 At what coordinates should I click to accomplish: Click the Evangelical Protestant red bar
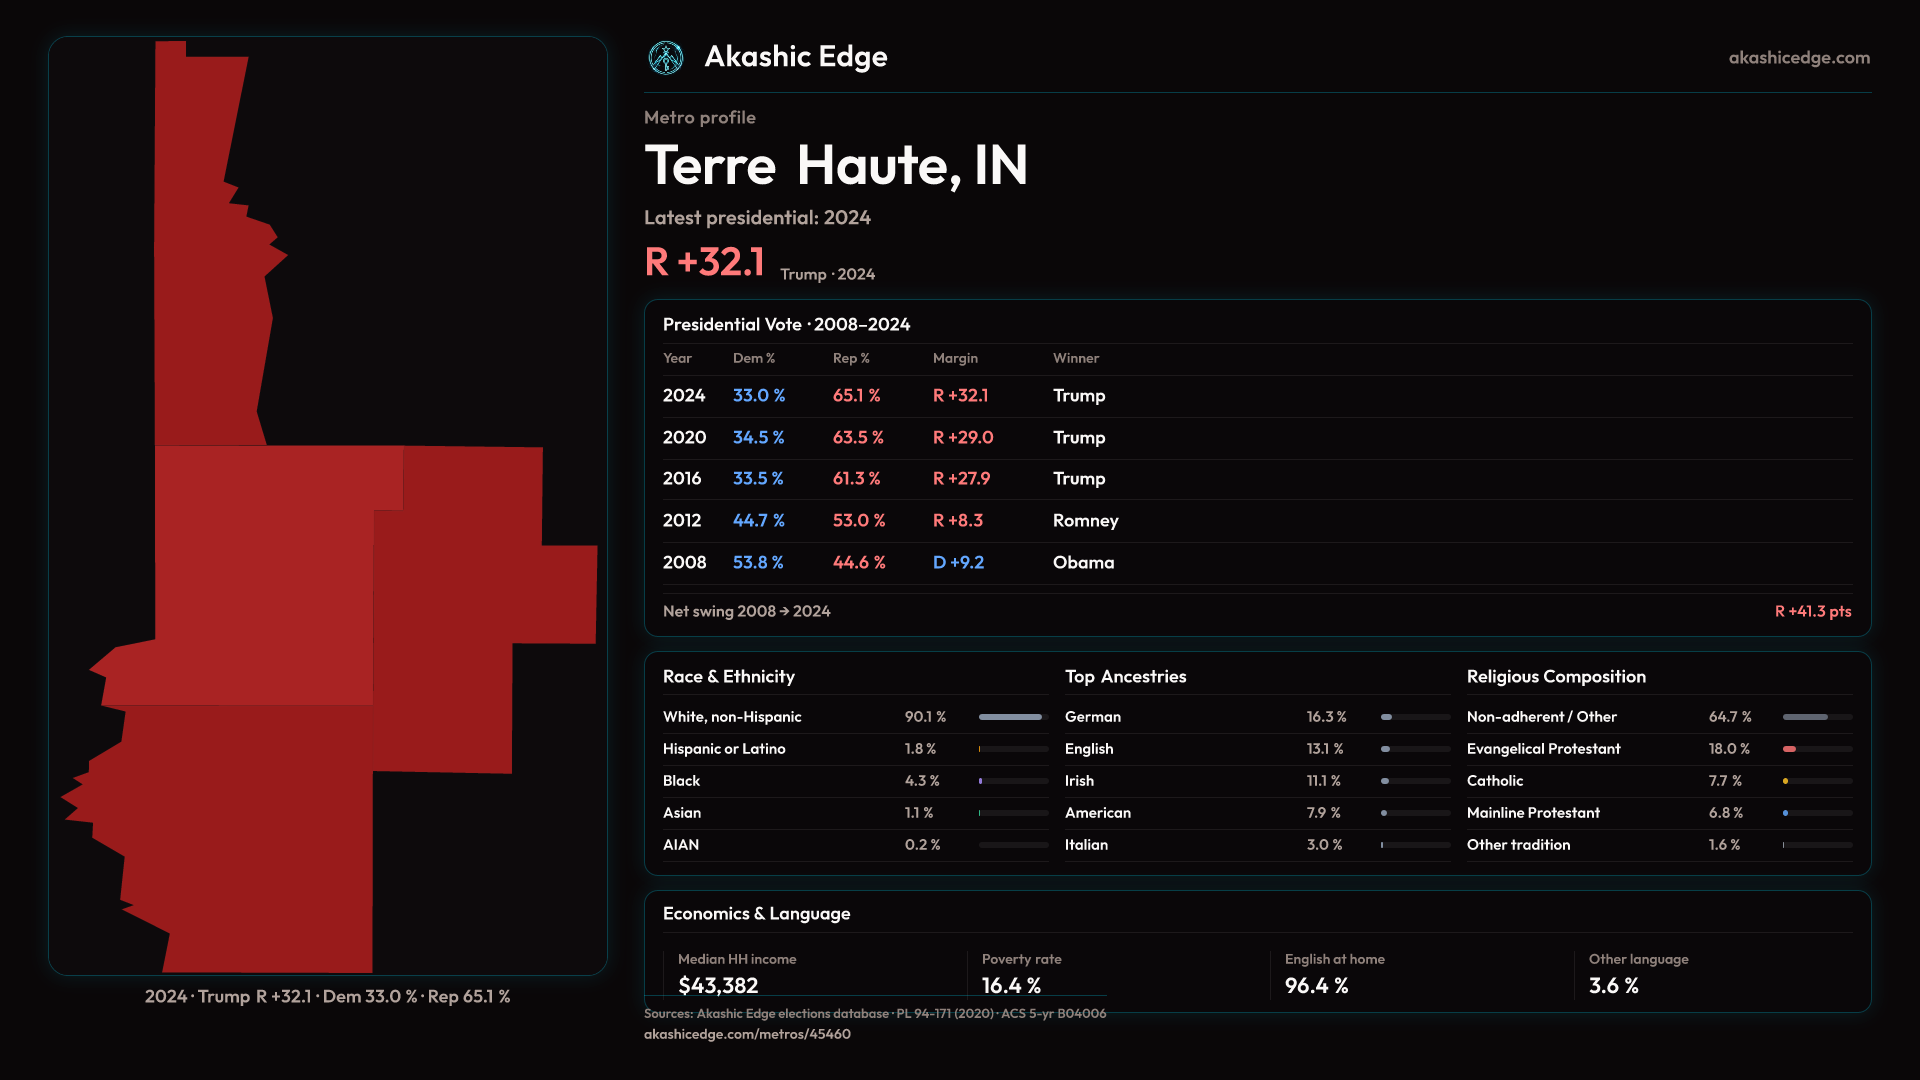click(x=1790, y=749)
